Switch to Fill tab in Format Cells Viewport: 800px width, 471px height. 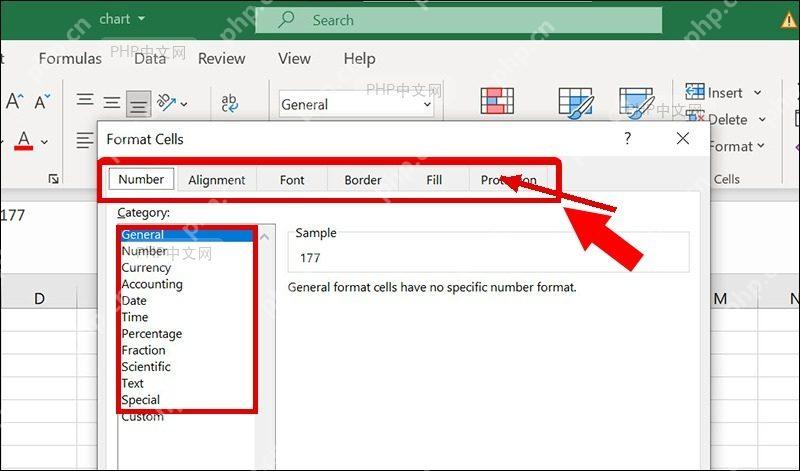434,180
